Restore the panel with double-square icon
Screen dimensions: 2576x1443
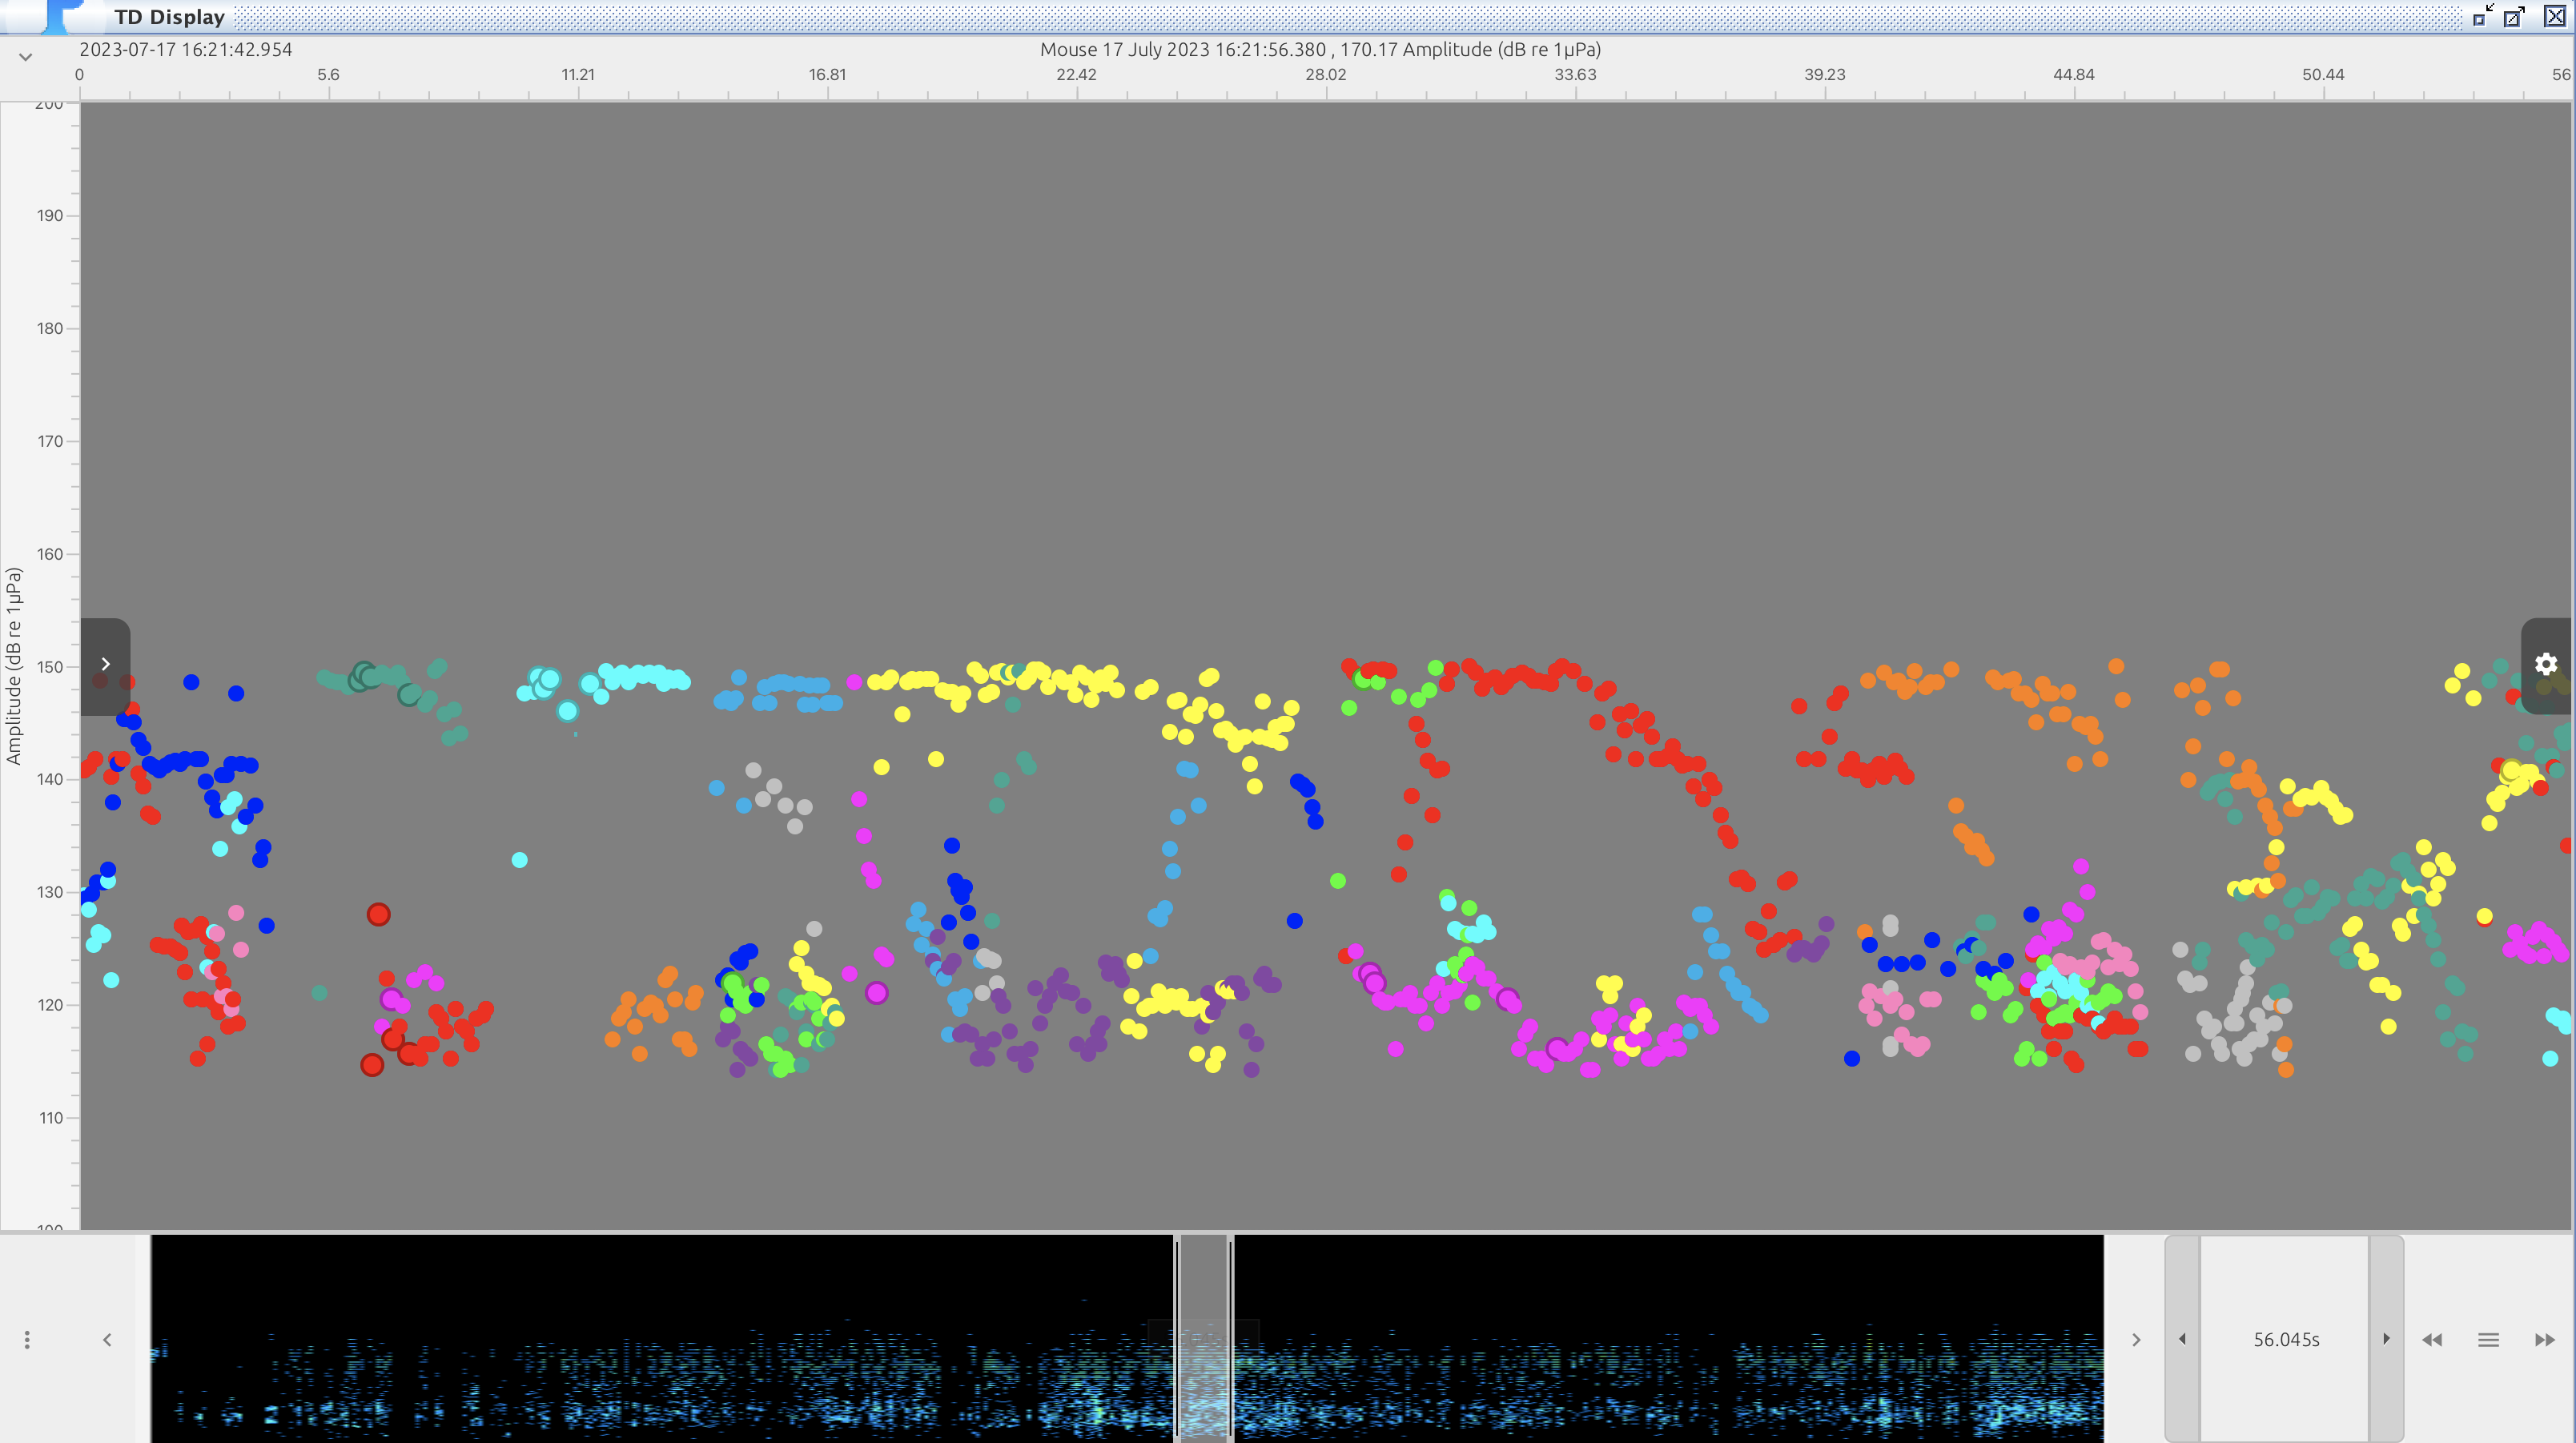(2482, 16)
